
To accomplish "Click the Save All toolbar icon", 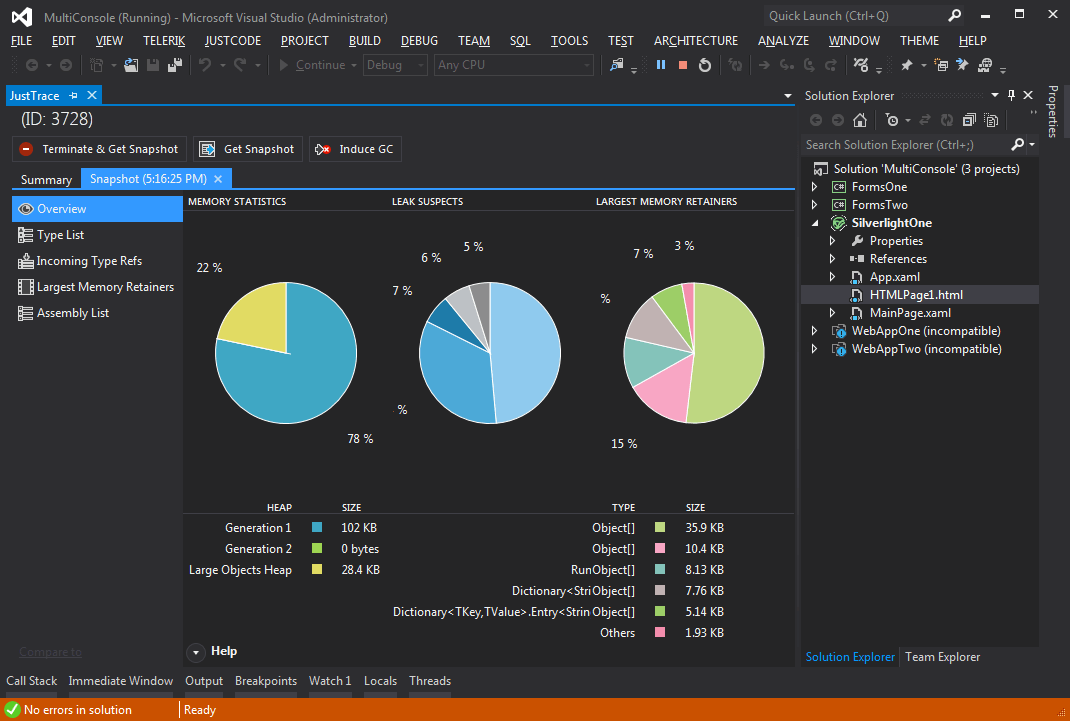I will (x=175, y=65).
